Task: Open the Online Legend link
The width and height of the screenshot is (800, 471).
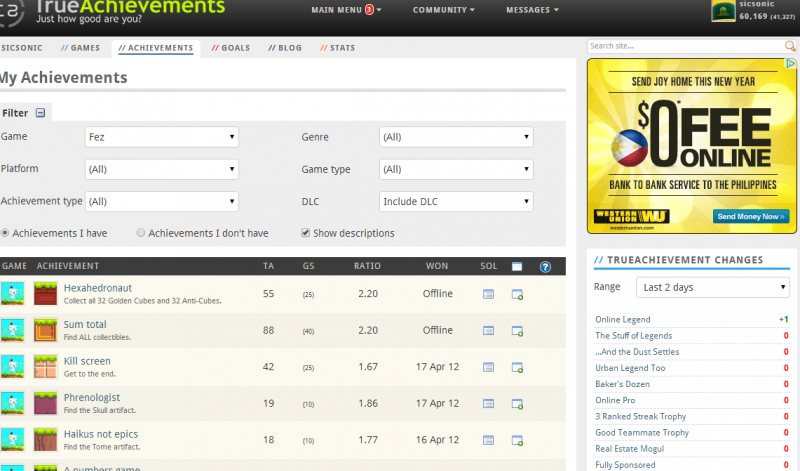Action: 622,319
